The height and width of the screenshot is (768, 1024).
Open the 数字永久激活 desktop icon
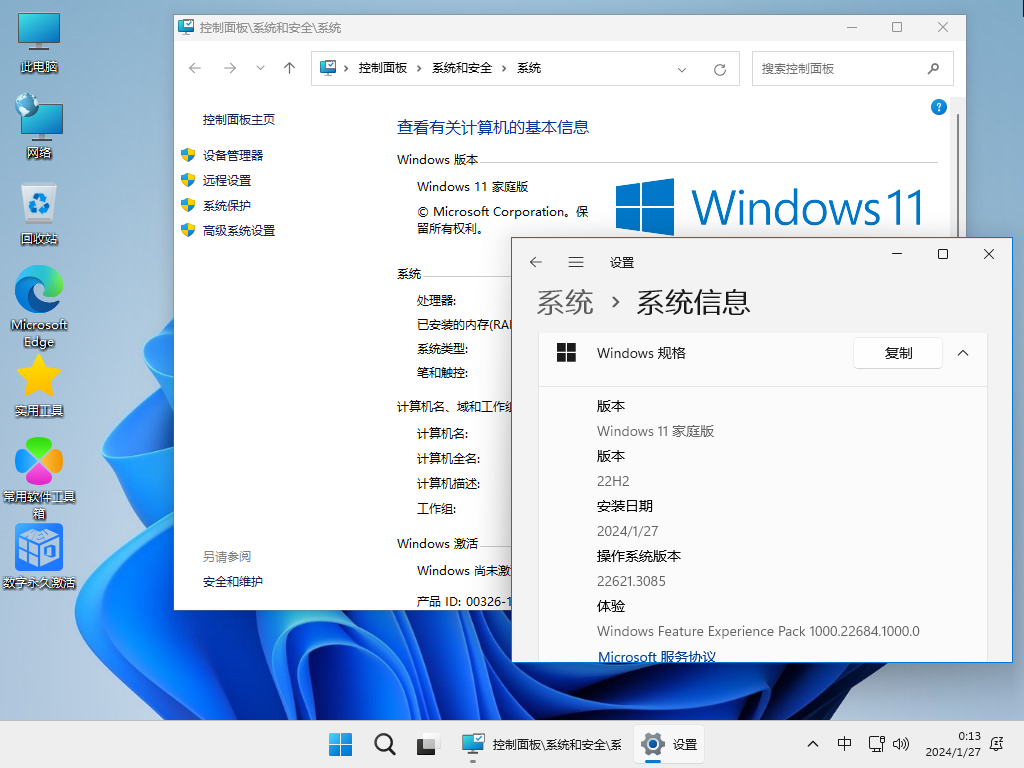[39, 555]
